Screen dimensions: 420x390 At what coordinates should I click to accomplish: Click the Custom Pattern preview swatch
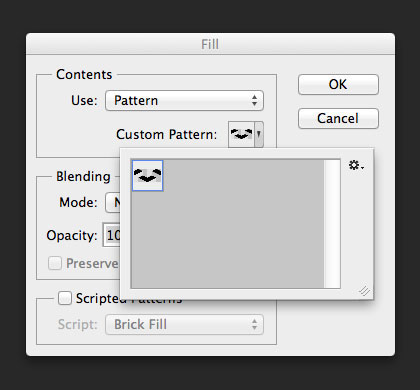[x=241, y=134]
